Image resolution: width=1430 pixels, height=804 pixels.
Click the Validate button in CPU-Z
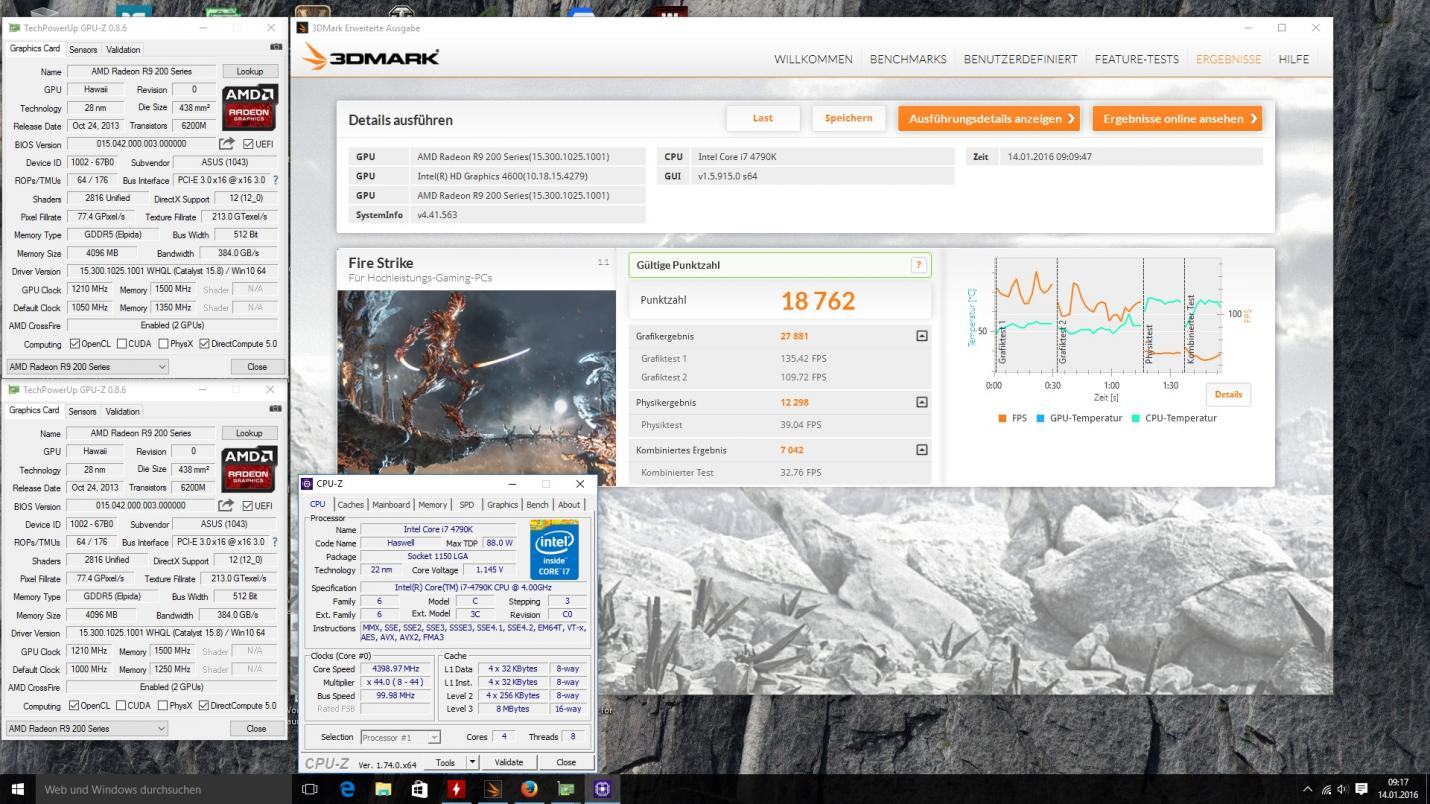click(508, 762)
